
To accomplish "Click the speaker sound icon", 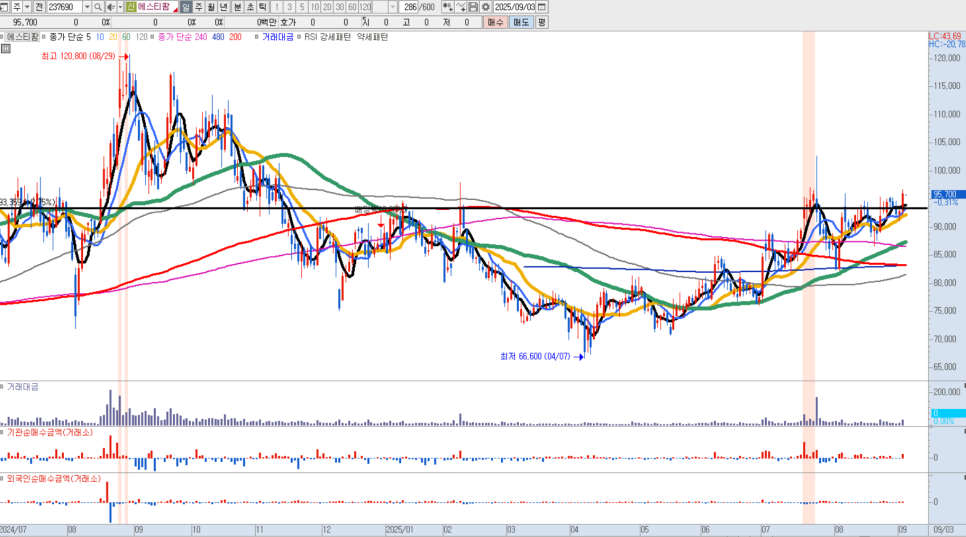I will pyautogui.click(x=110, y=7).
